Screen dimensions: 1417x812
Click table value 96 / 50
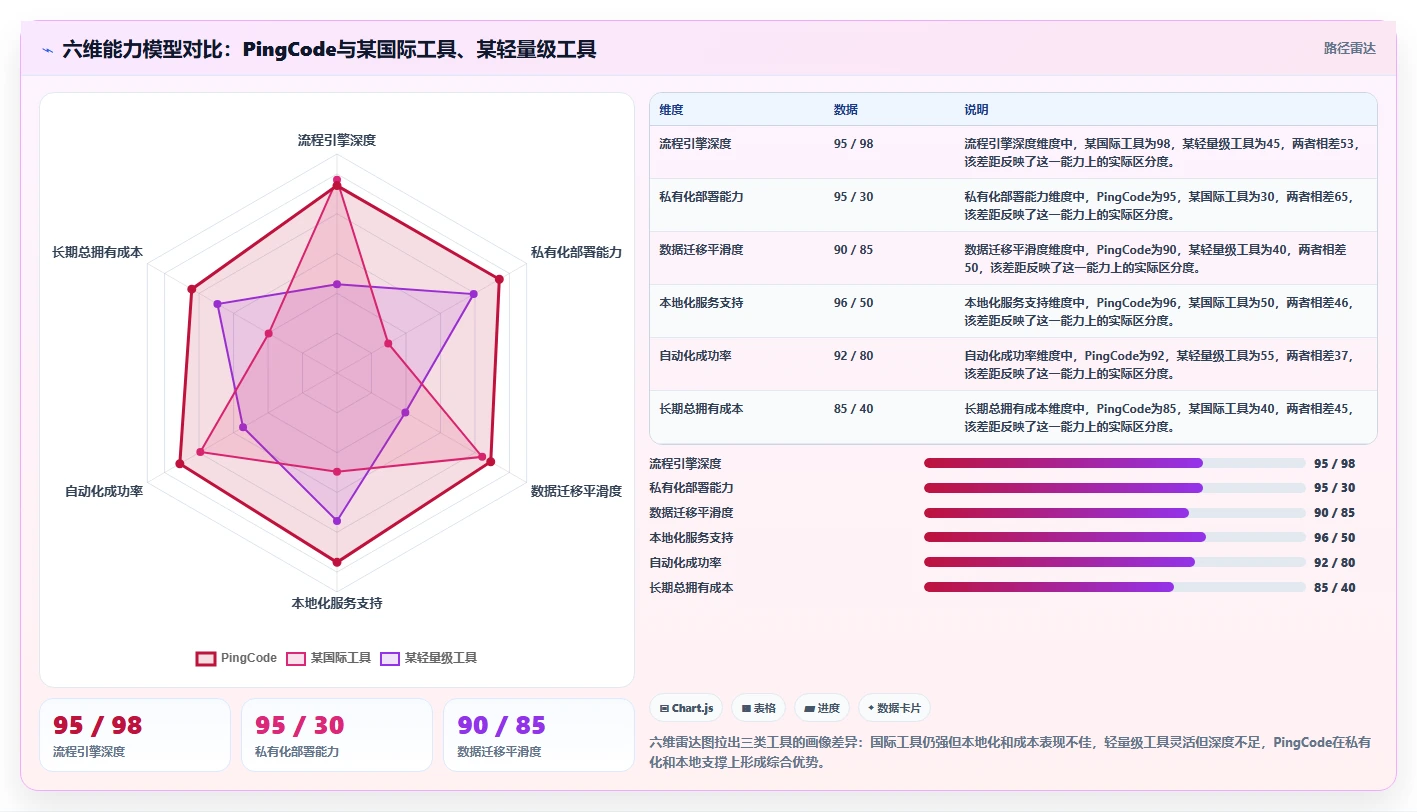coord(853,303)
